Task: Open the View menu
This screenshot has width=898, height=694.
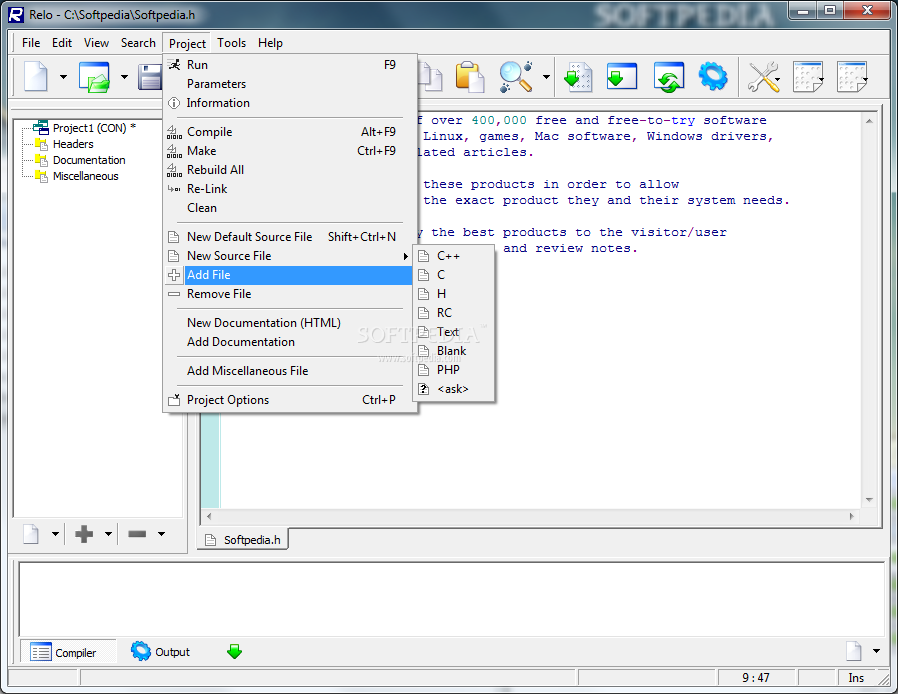Action: [x=96, y=43]
